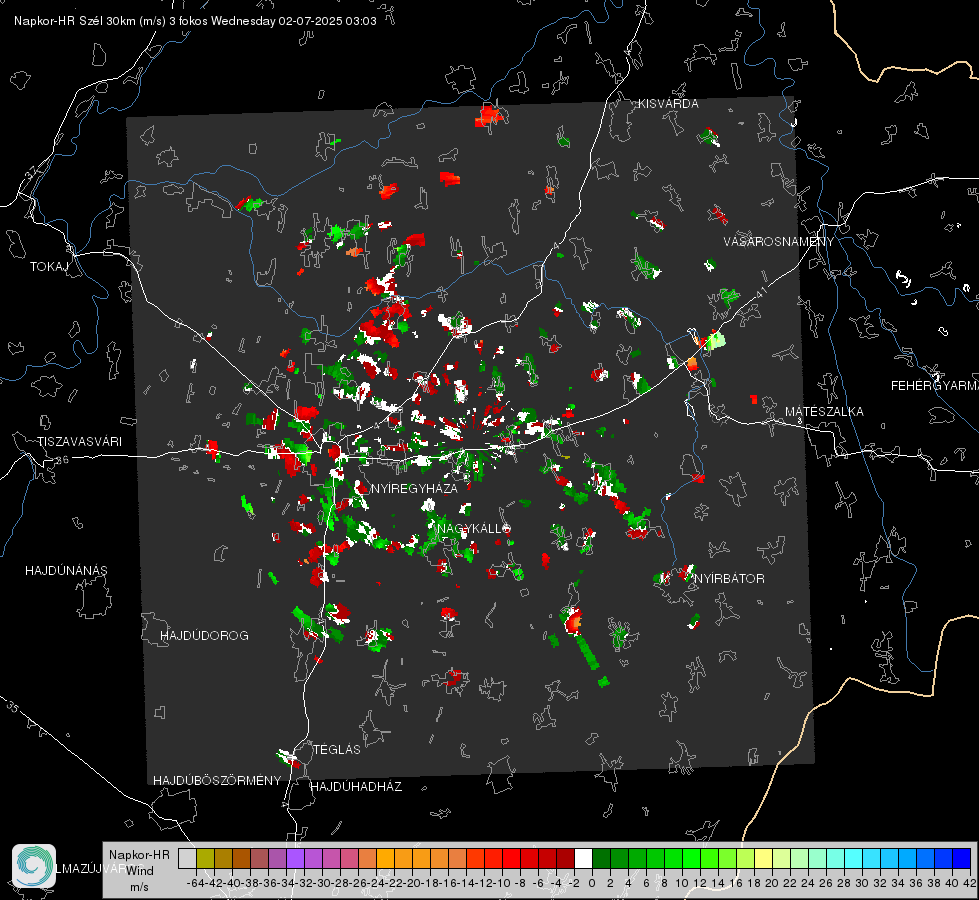Select the dark blue last legend swatch
This screenshot has width=979, height=900.
point(962,858)
